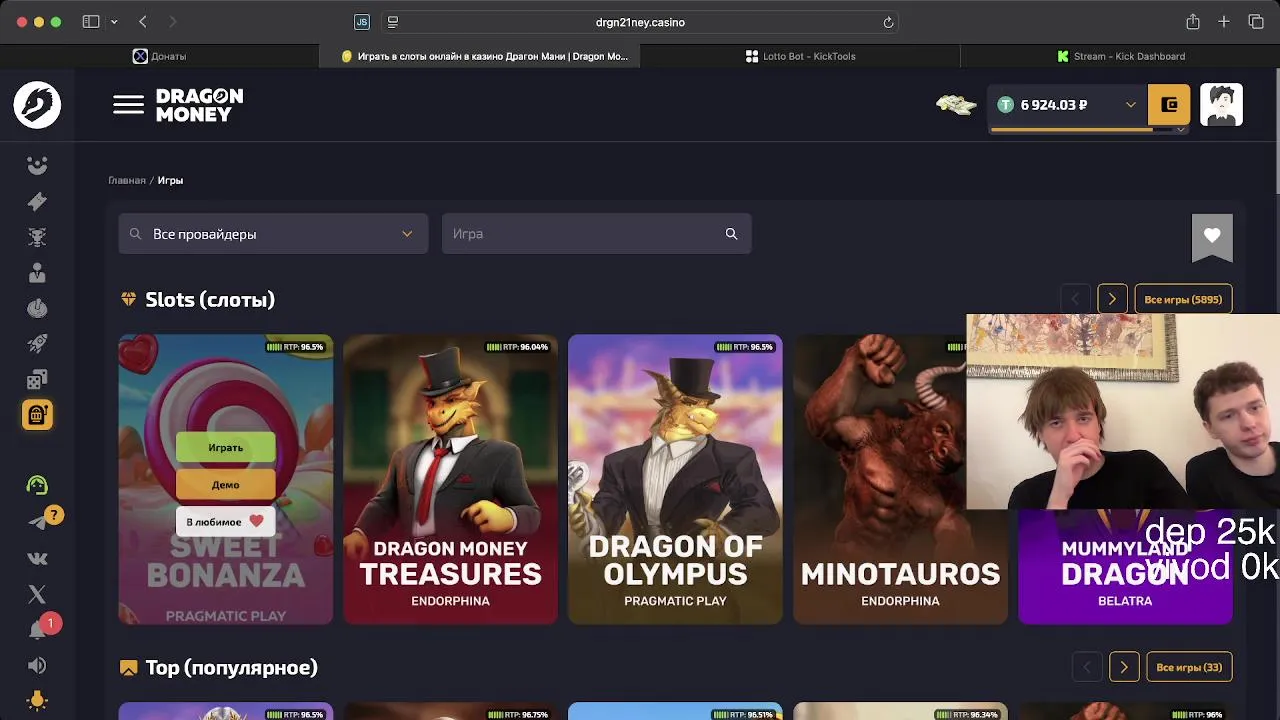This screenshot has height=720, width=1280.
Task: Toggle Safari sidebar button
Action: (91, 22)
